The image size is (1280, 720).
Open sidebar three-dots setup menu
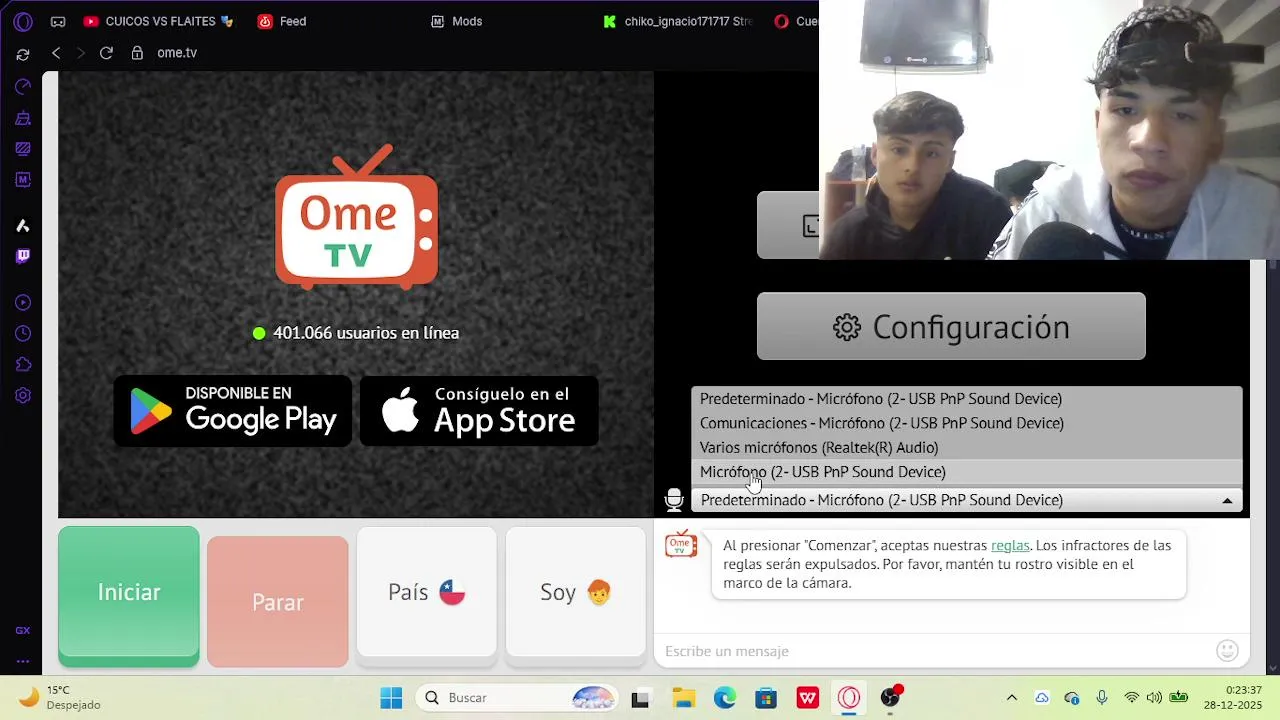pos(23,661)
